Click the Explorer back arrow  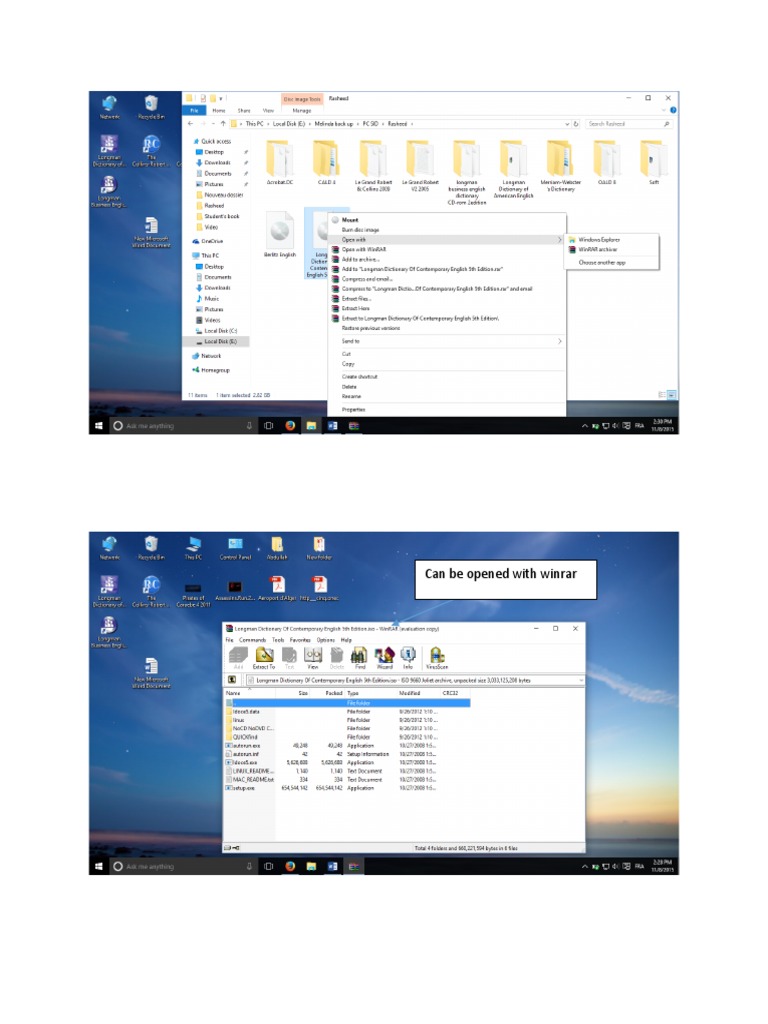point(190,123)
